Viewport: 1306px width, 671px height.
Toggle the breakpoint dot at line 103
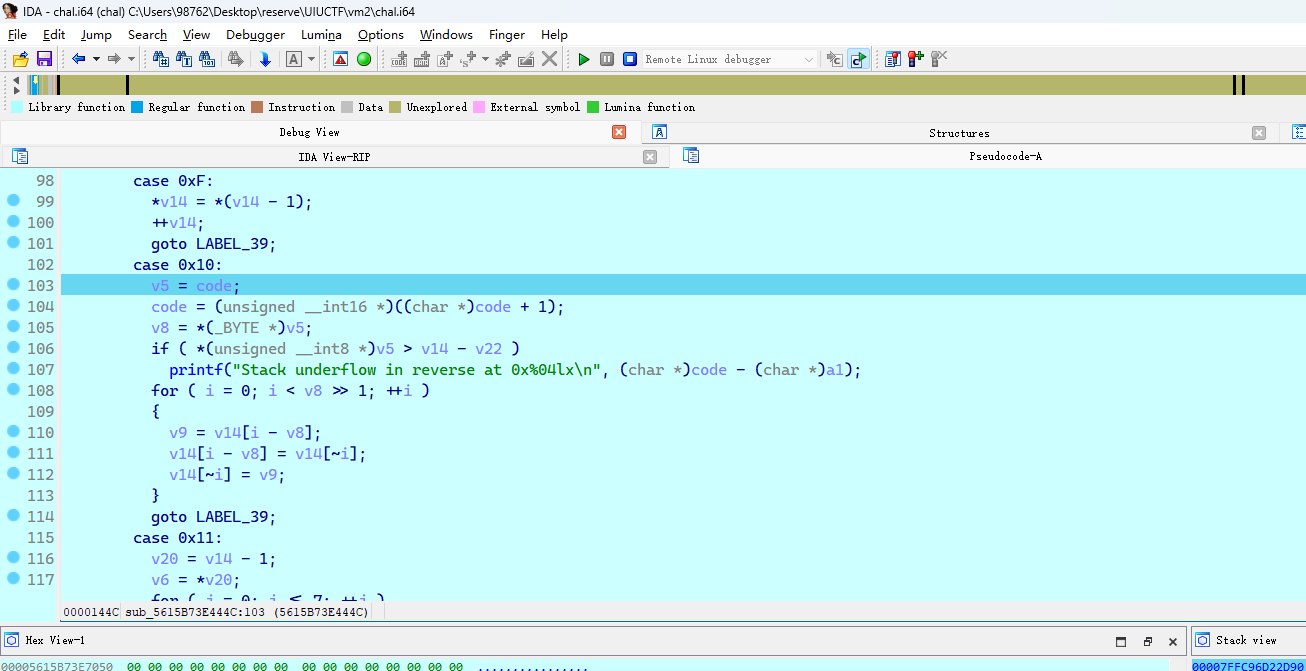pos(13,285)
